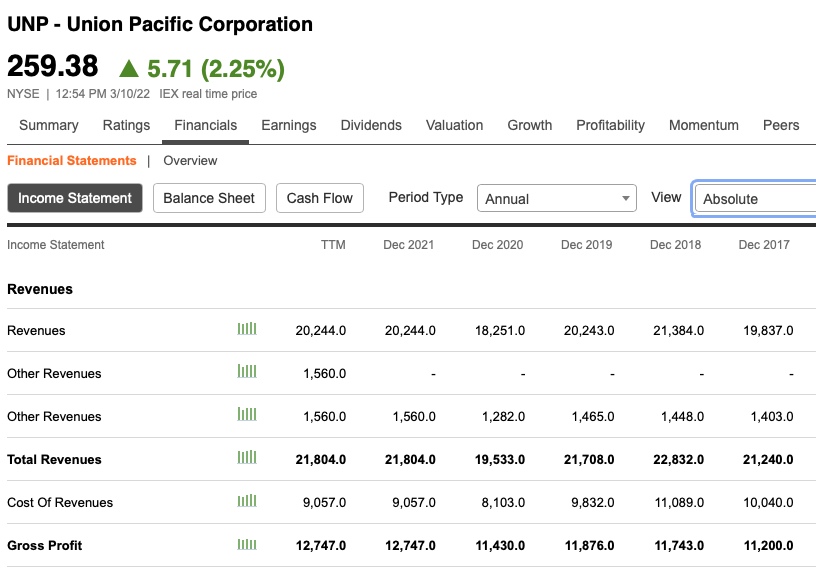
Task: Select the Total Revenues row label
Action: click(x=54, y=460)
